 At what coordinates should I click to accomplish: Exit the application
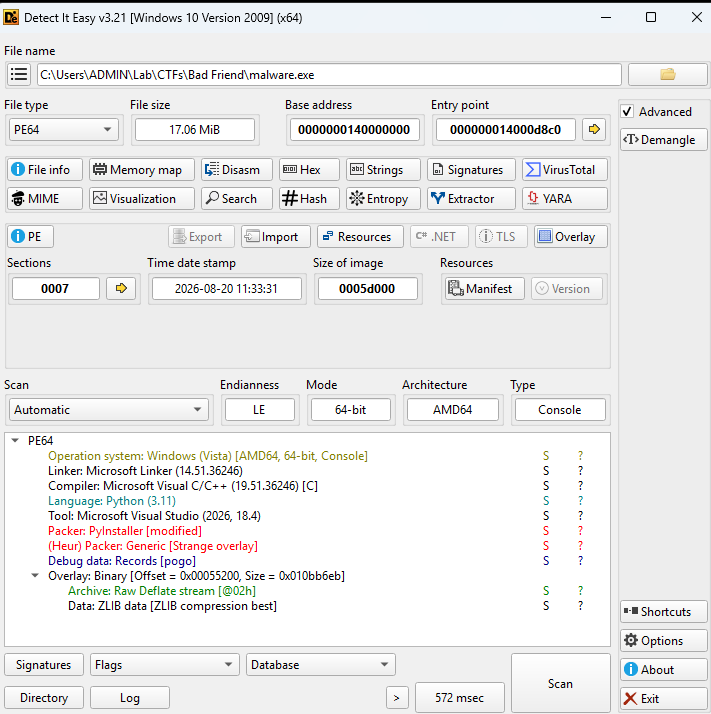pyautogui.click(x=664, y=699)
